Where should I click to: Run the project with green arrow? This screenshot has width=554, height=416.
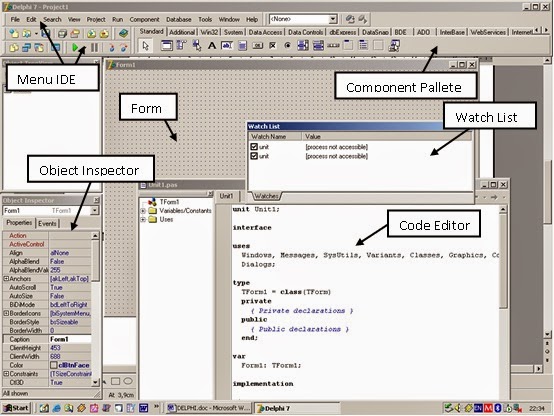pos(75,47)
